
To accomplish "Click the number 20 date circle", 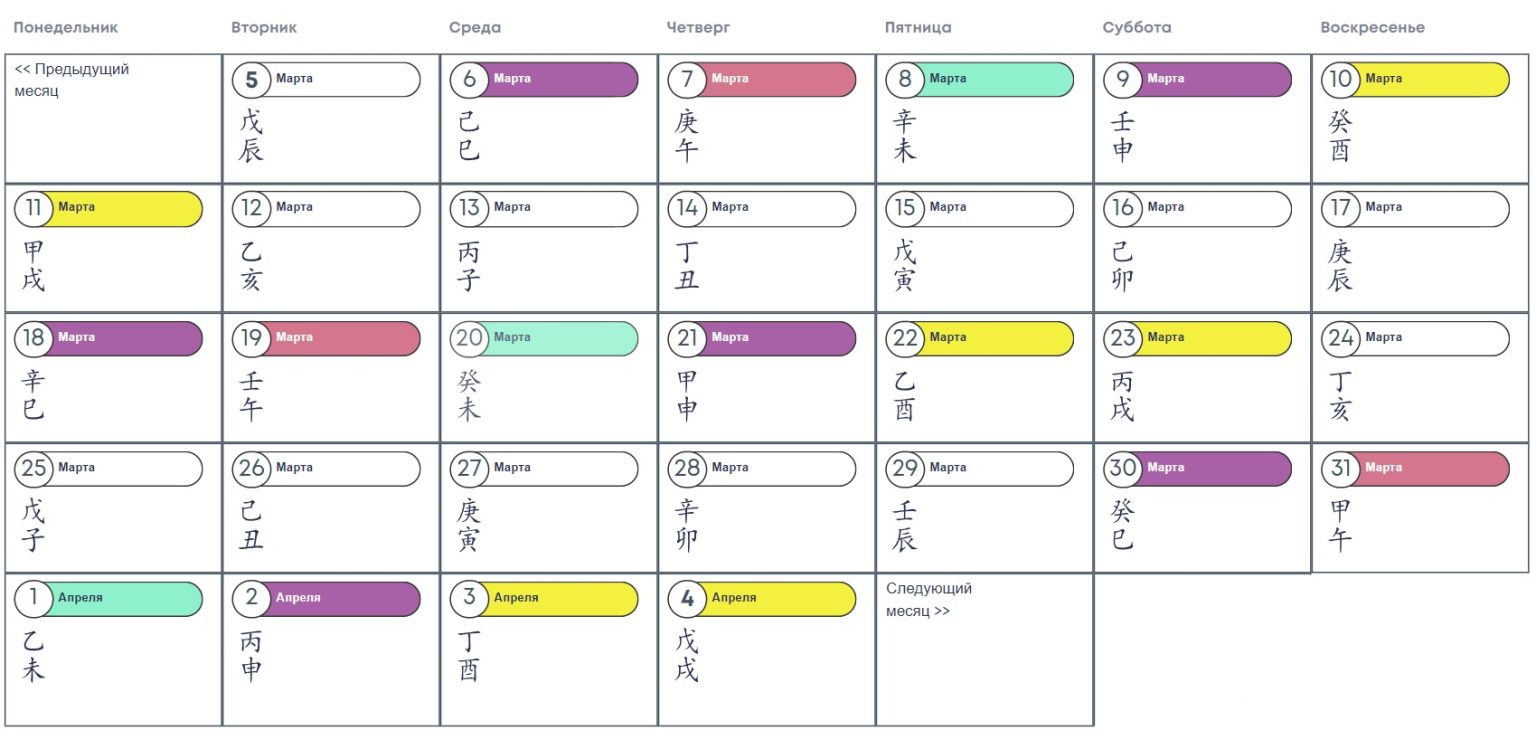I will tap(469, 339).
